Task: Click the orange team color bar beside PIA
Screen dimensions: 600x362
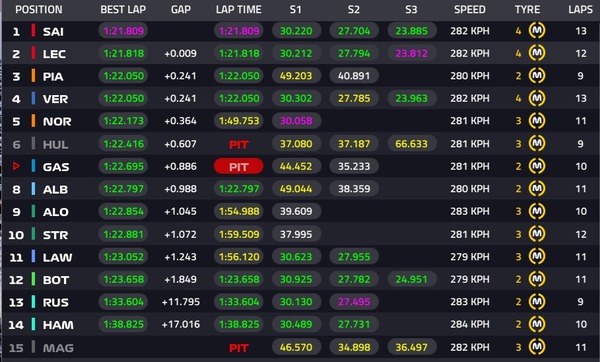Action: [x=33, y=76]
